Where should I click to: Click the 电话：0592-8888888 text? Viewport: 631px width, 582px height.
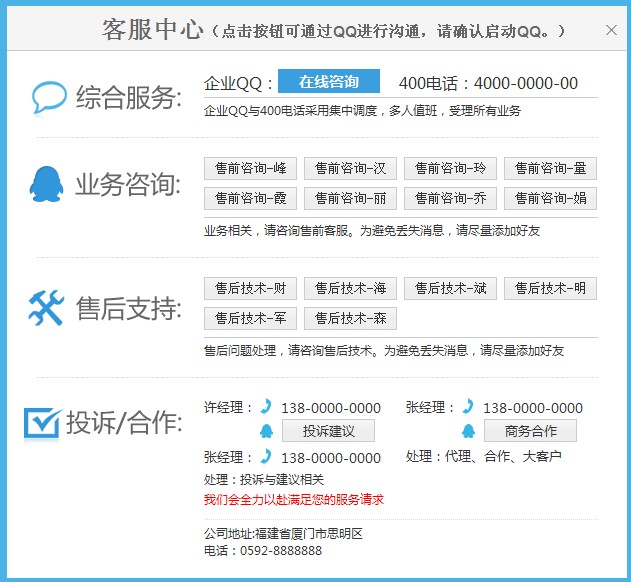[x=263, y=551]
